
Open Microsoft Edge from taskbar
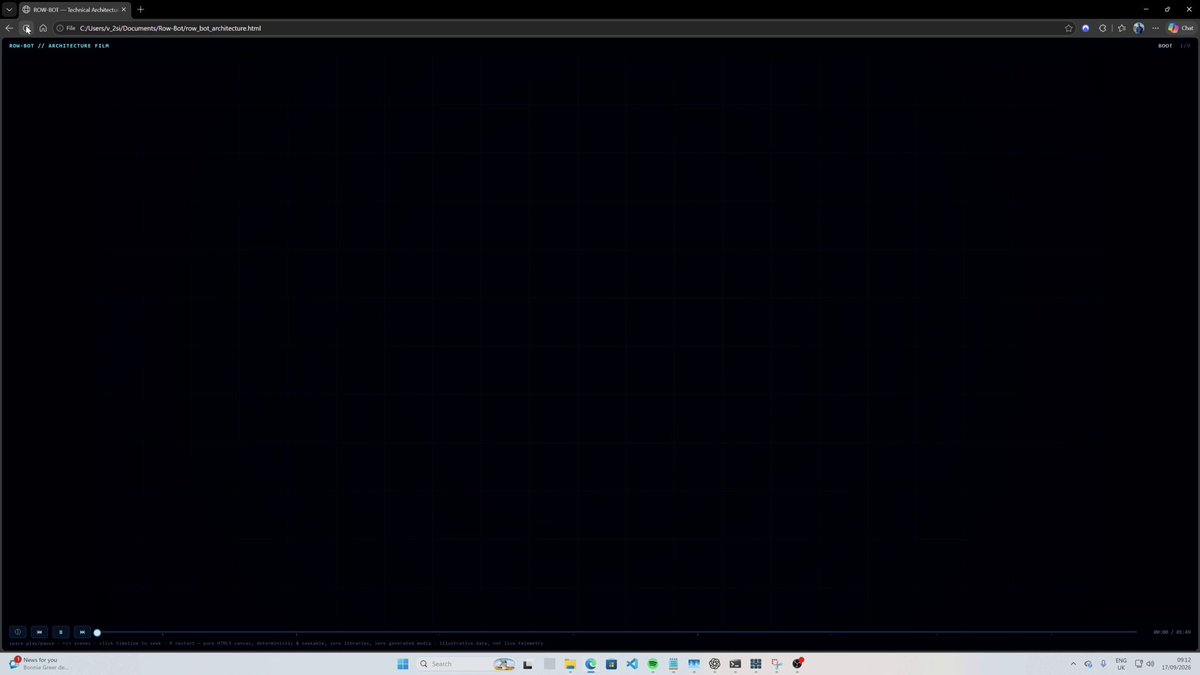(x=590, y=663)
